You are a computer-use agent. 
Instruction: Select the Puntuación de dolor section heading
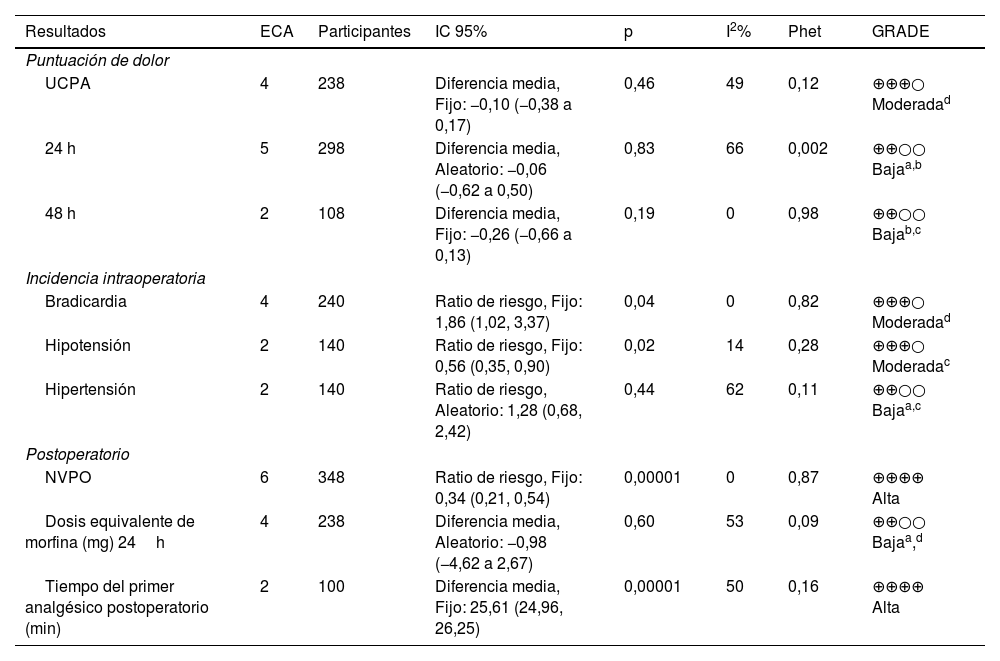click(98, 60)
